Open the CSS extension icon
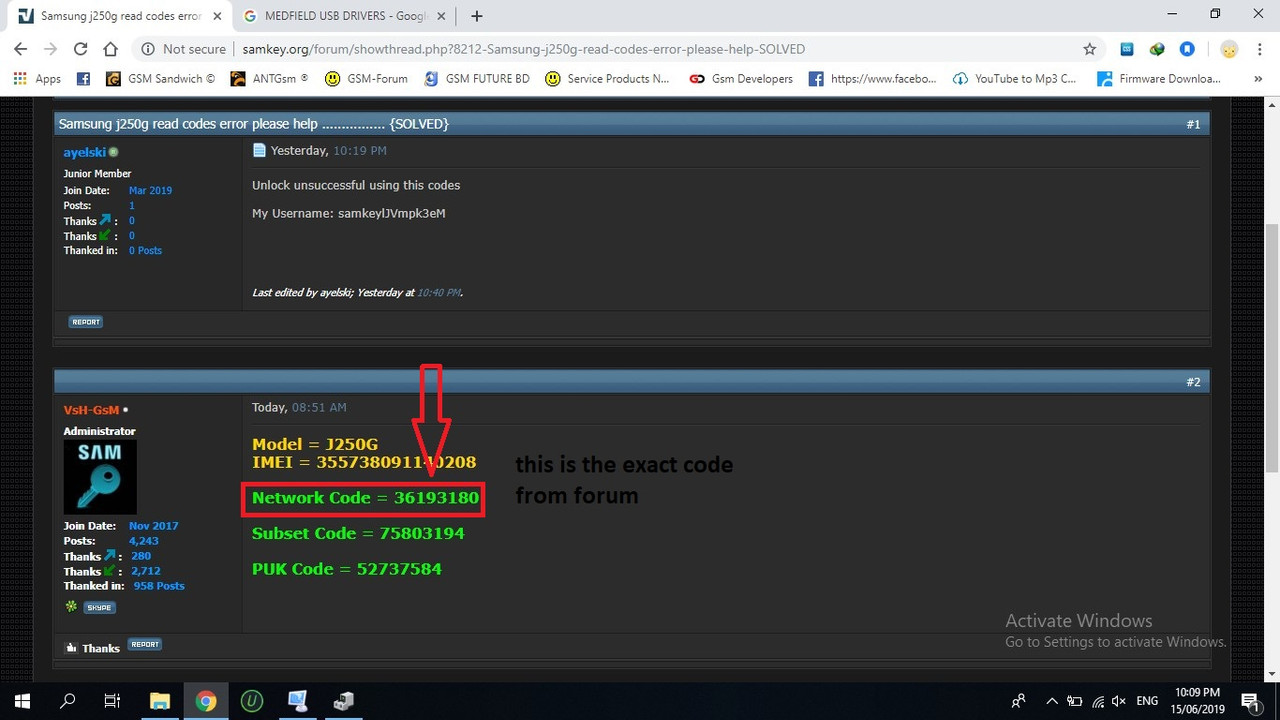The width and height of the screenshot is (1280, 720). 1127,49
